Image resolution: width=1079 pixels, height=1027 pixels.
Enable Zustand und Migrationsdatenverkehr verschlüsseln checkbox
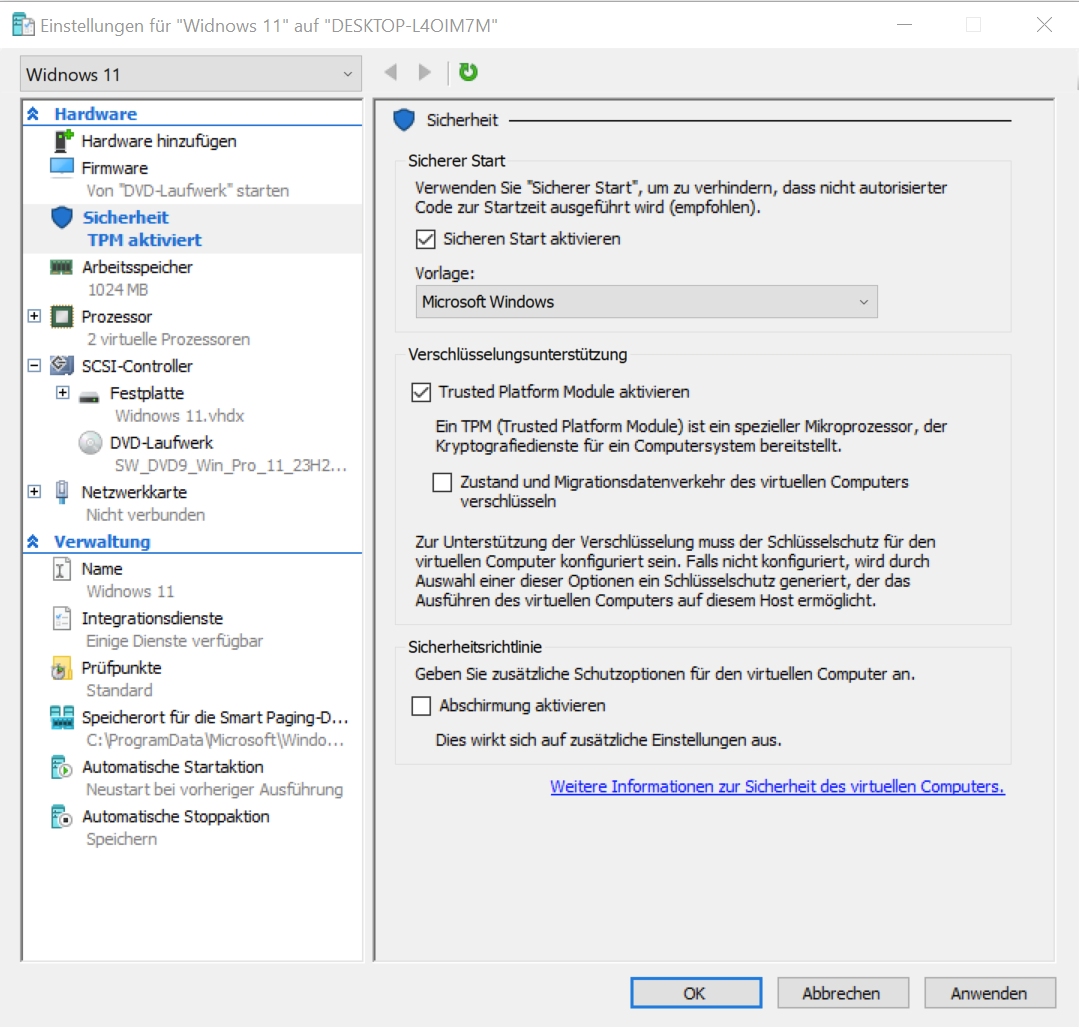coord(442,482)
